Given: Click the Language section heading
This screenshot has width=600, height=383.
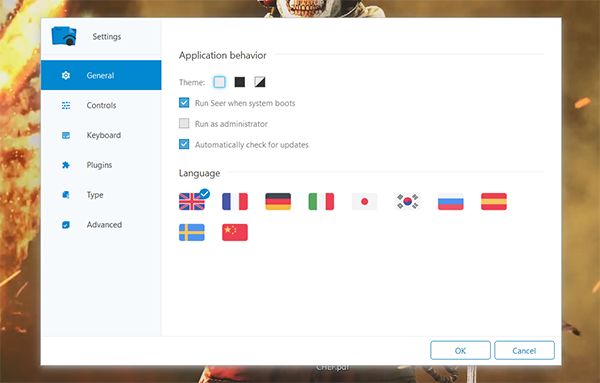Looking at the screenshot, I should pos(199,173).
